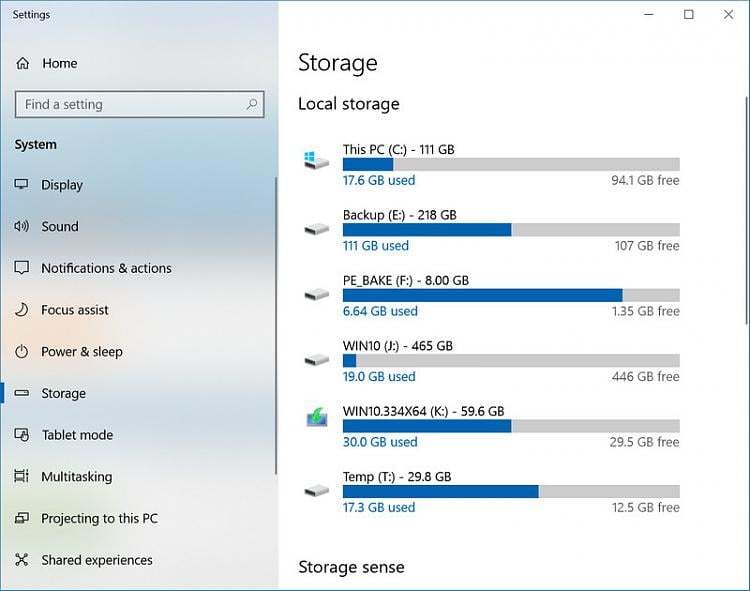The height and width of the screenshot is (591, 750).
Task: Click the main page vertical scrollbar
Action: [745, 210]
